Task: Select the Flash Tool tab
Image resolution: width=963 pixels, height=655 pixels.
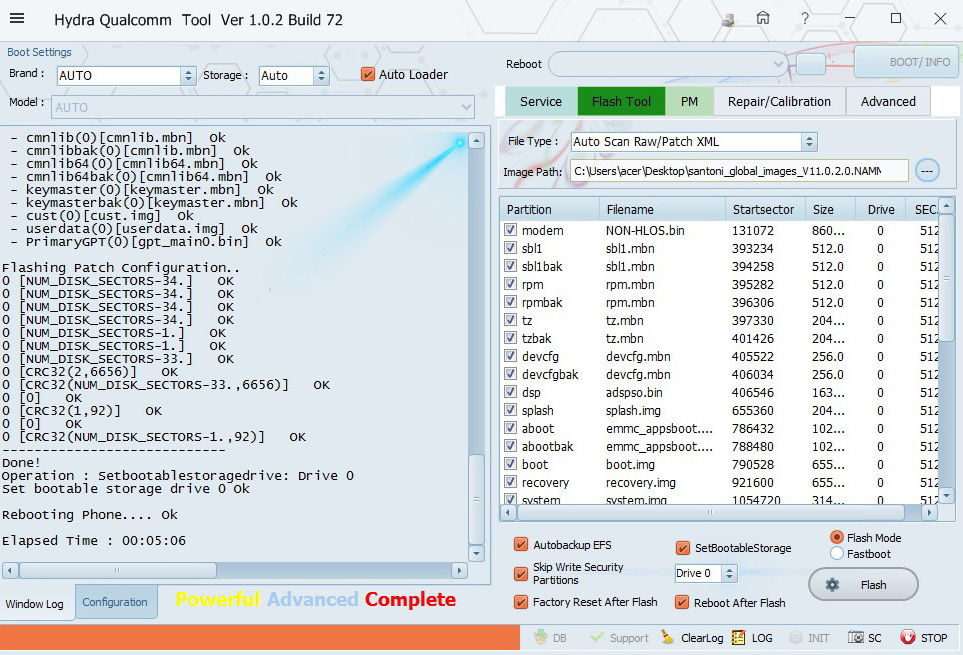Action: (621, 101)
